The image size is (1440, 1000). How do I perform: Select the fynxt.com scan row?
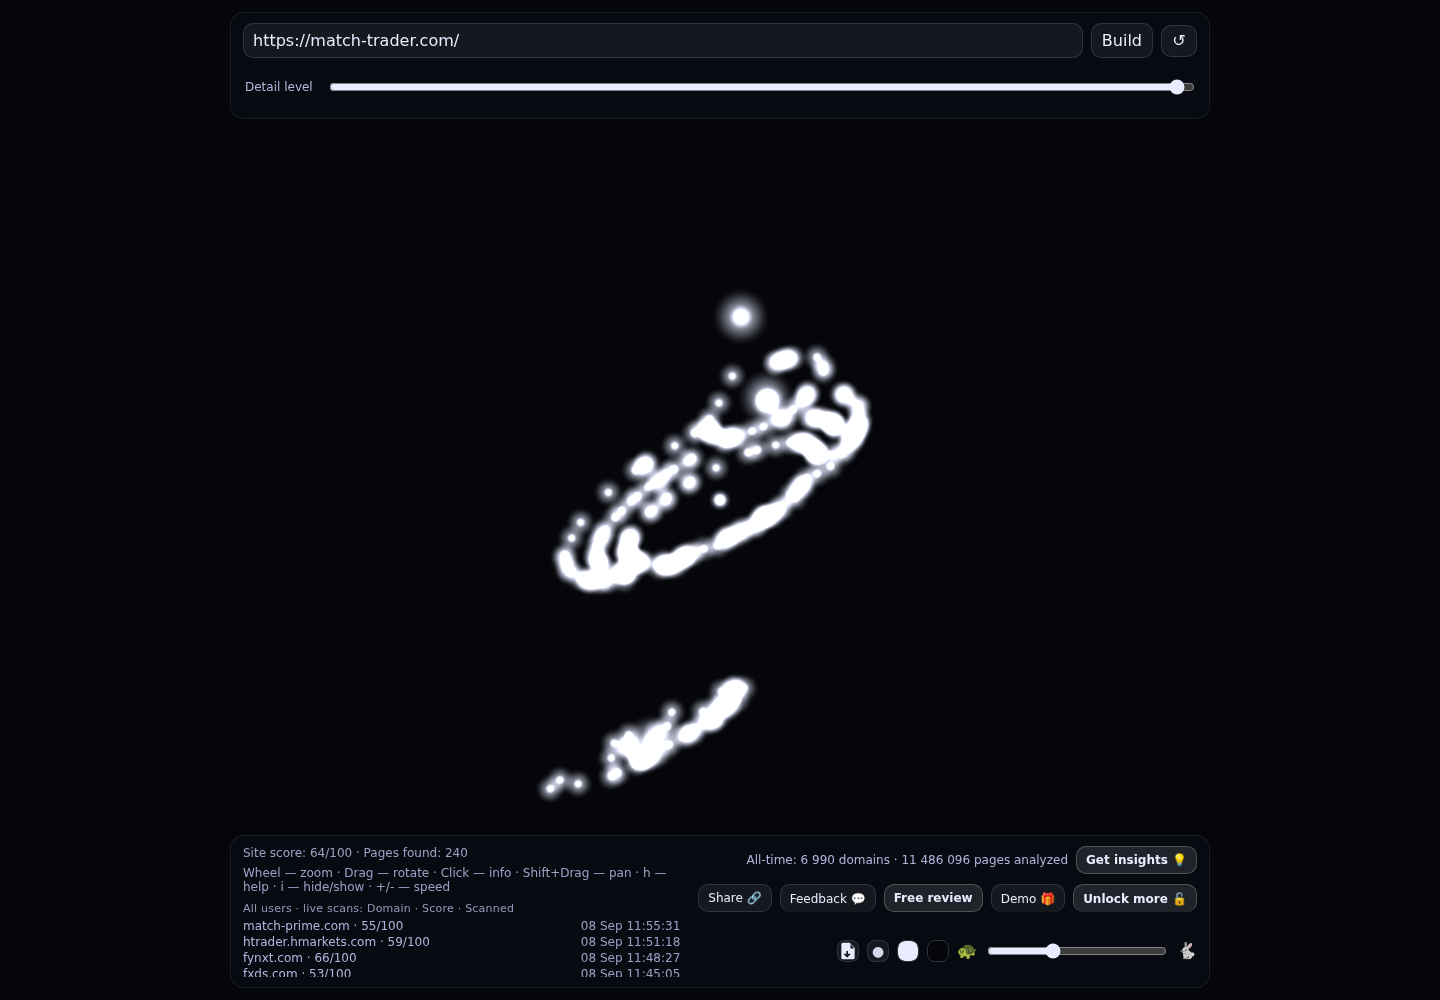coord(461,958)
